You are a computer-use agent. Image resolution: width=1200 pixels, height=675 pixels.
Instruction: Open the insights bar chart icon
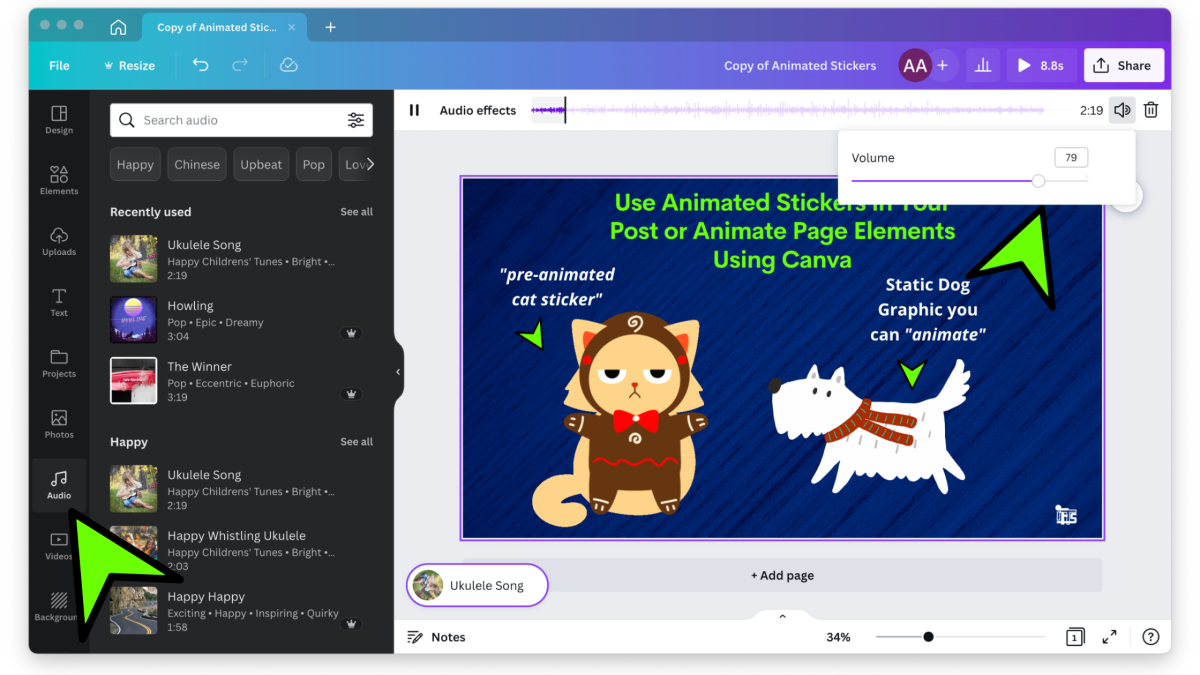982,65
